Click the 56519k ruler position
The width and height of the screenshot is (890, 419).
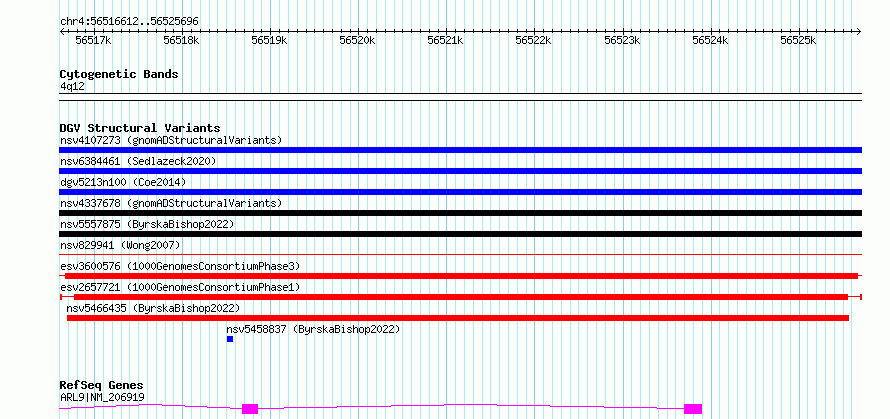(x=270, y=40)
